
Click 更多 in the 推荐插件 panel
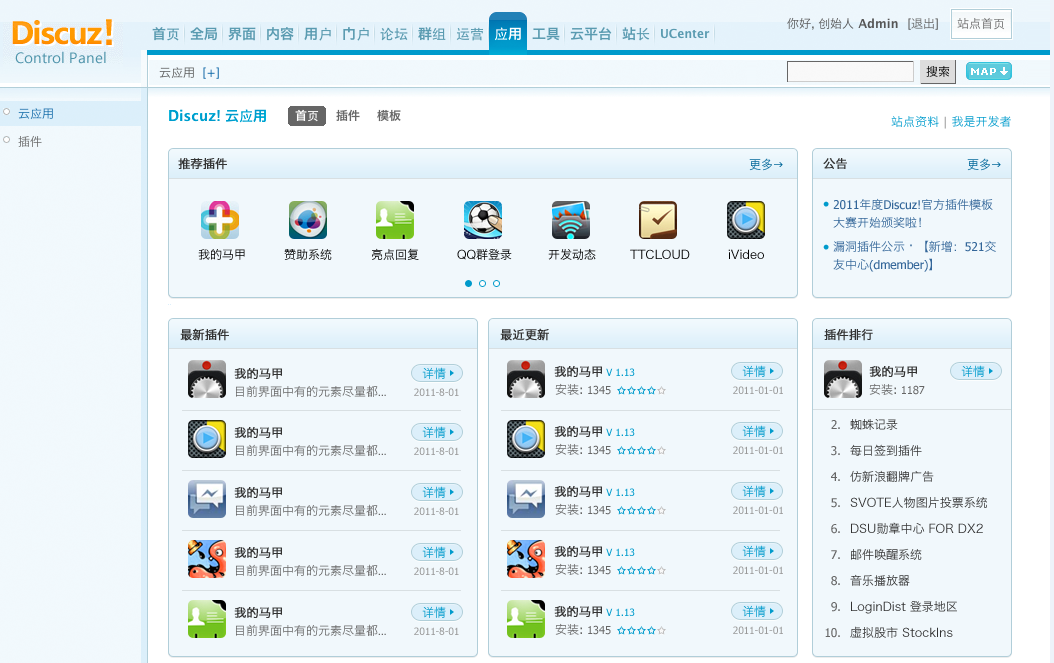tap(766, 164)
